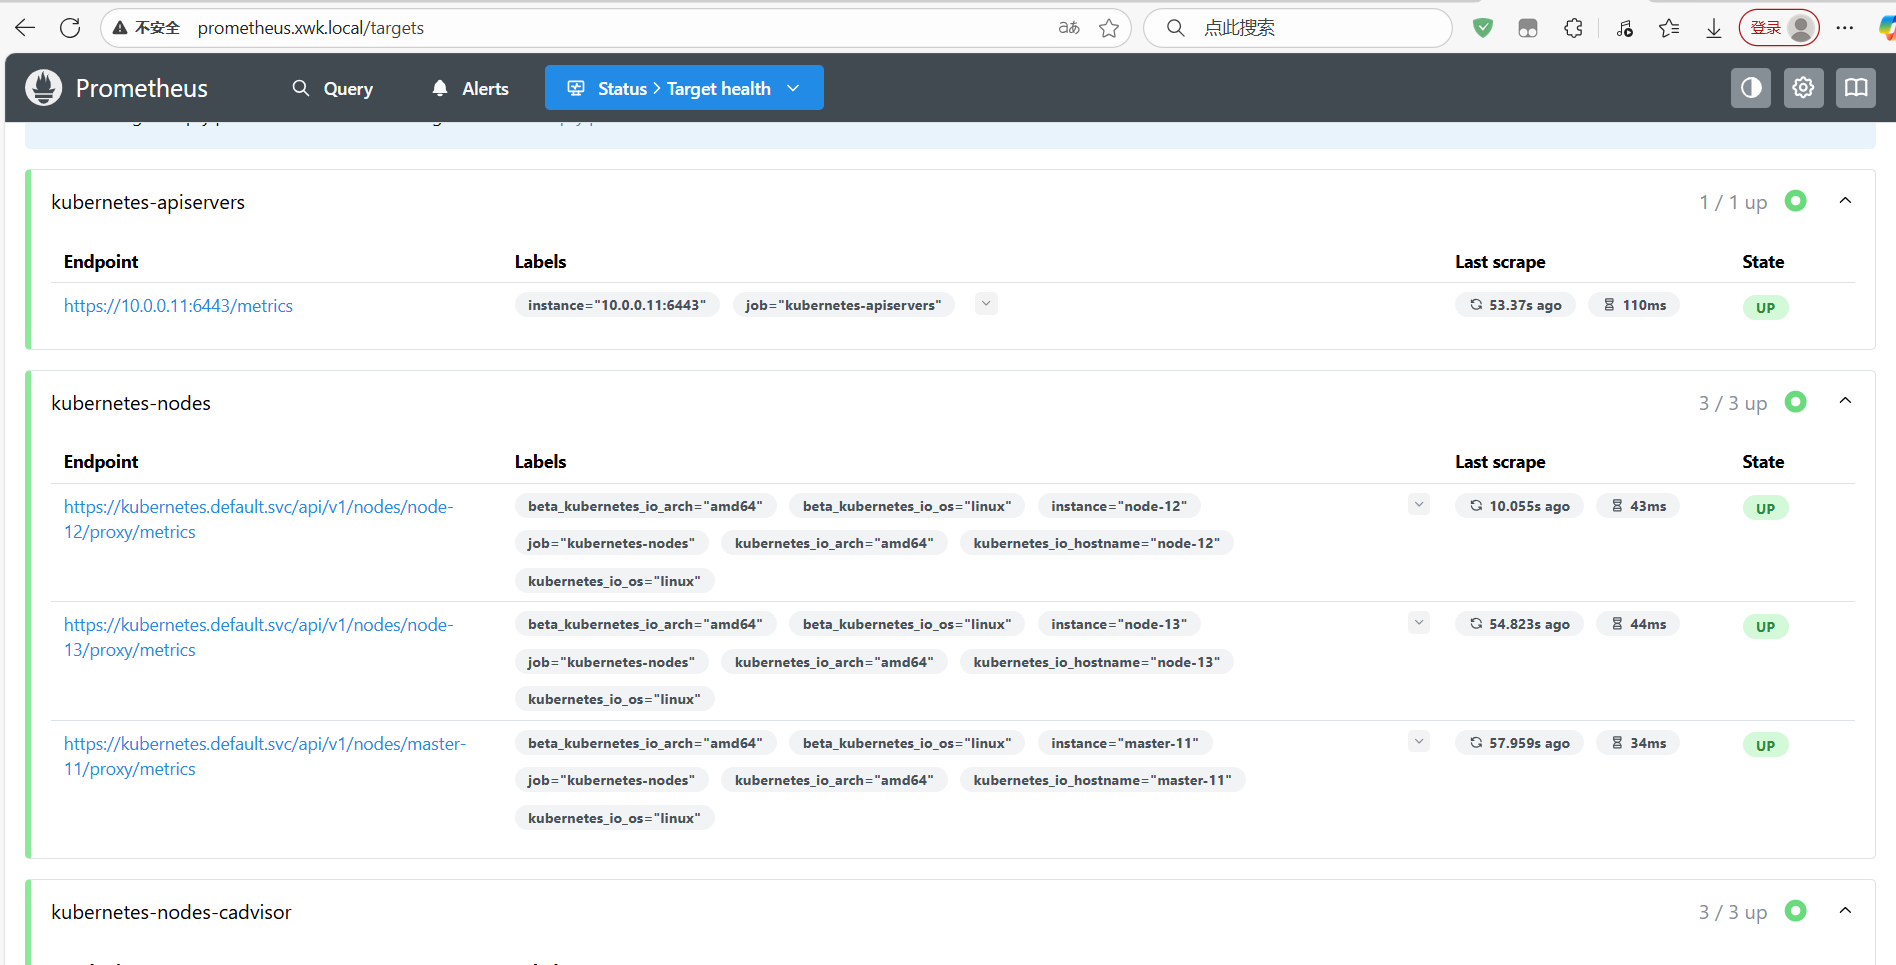Open the documentation book icon
Viewport: 1896px width, 965px height.
pos(1856,88)
